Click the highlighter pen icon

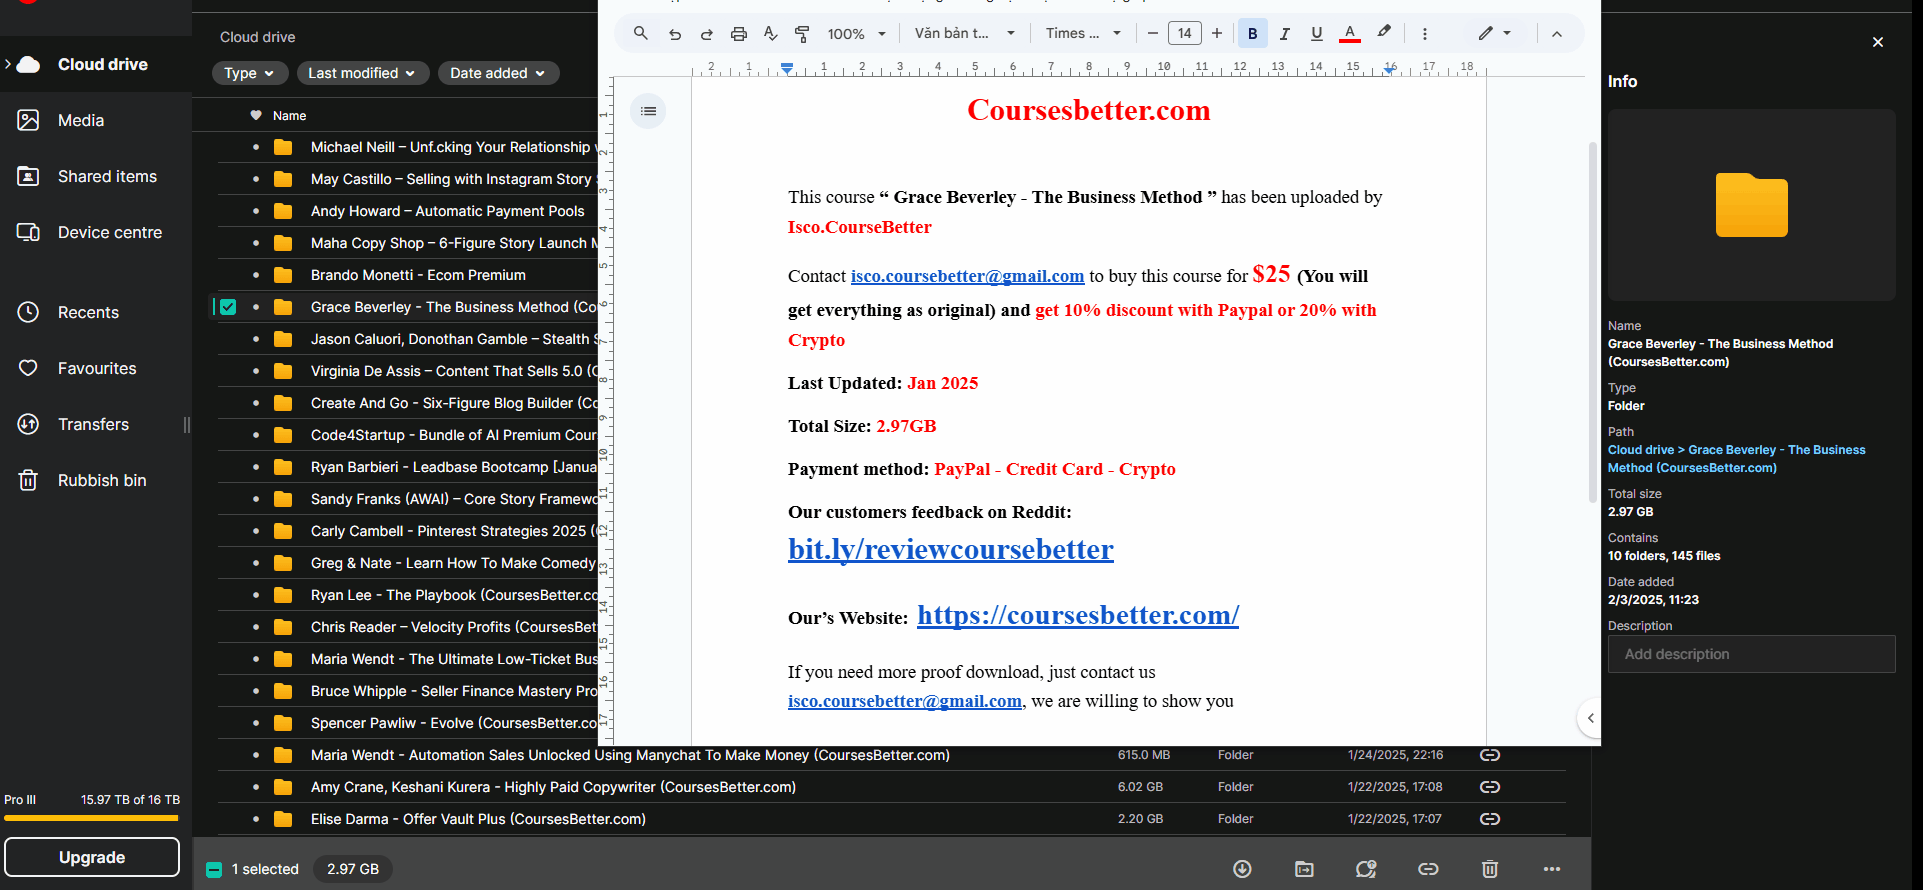(x=1384, y=33)
